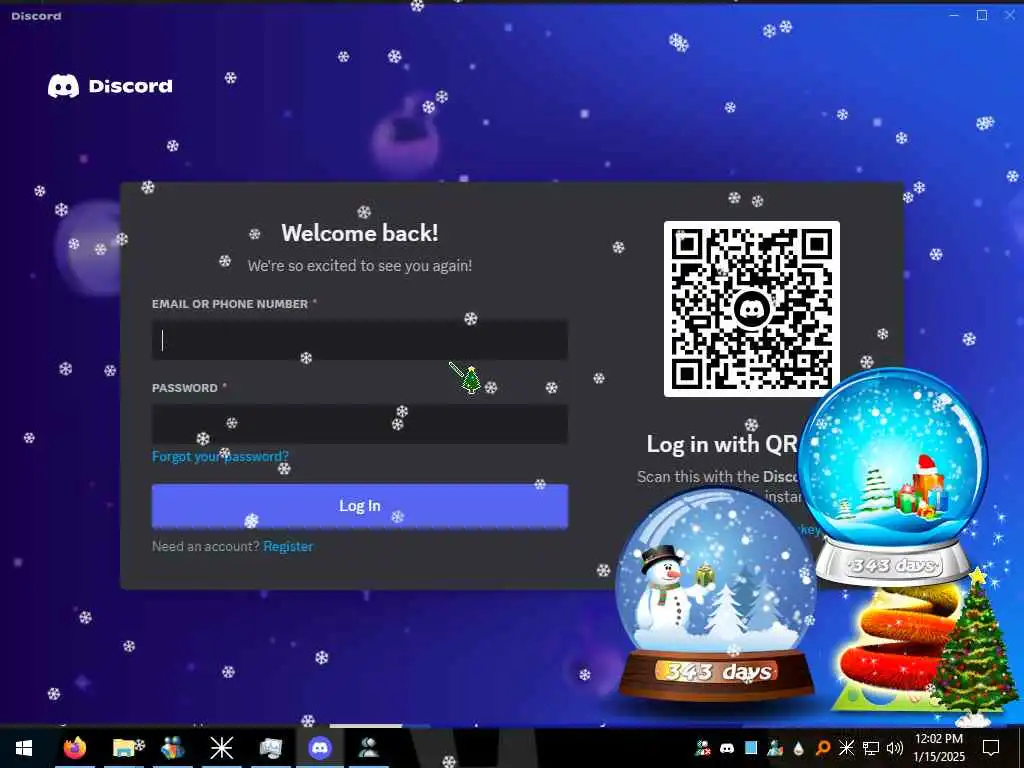Click the water drop system tray icon
This screenshot has height=768, width=1024.
[x=799, y=748]
